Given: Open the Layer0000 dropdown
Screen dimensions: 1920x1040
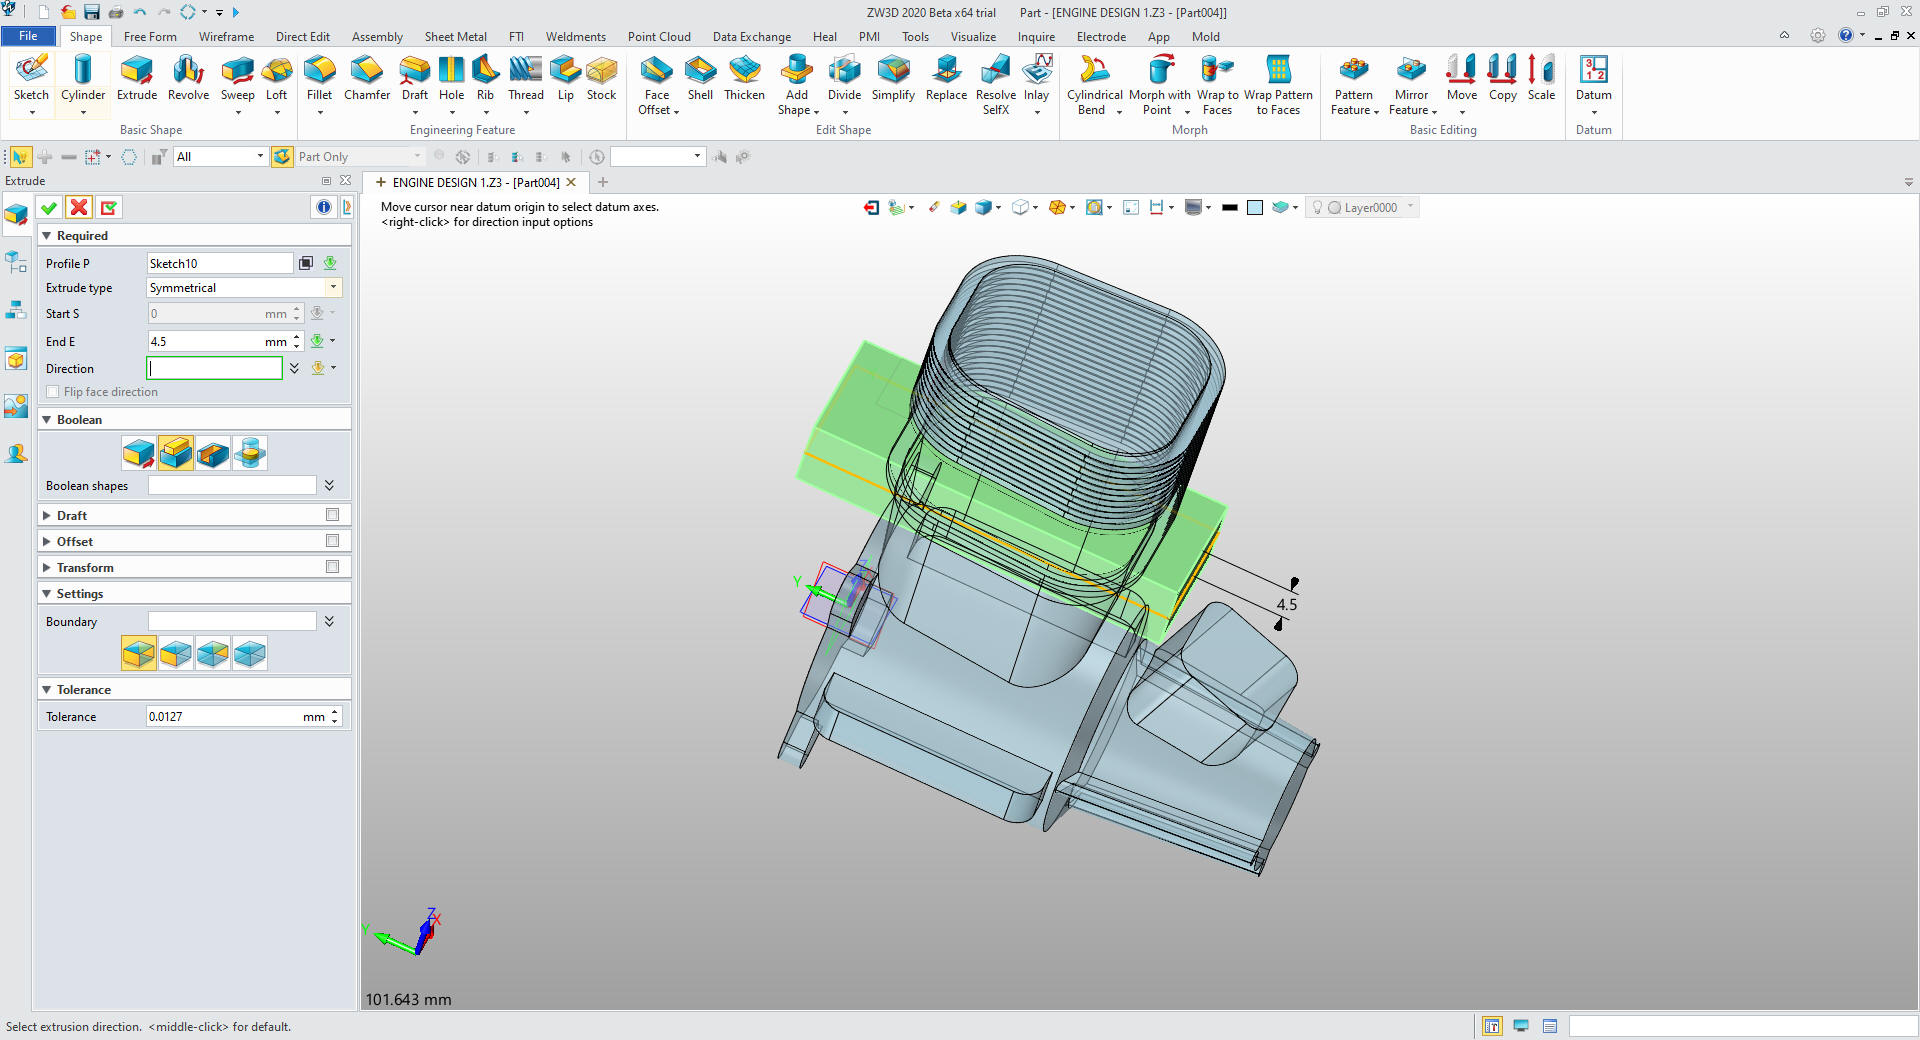Looking at the screenshot, I should (x=1411, y=207).
